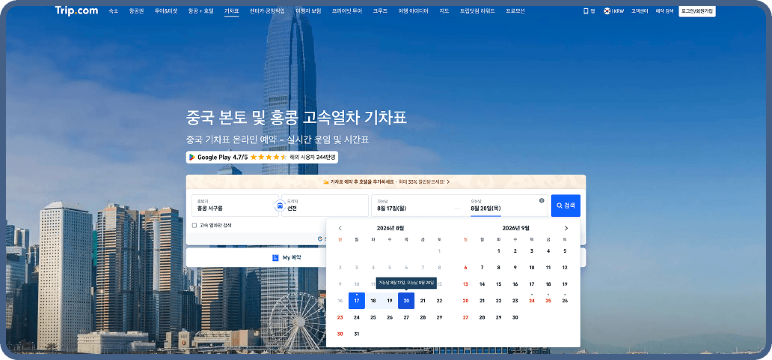Open the 숙소 (hotels) menu
This screenshot has width=772, height=360.
[113, 11]
